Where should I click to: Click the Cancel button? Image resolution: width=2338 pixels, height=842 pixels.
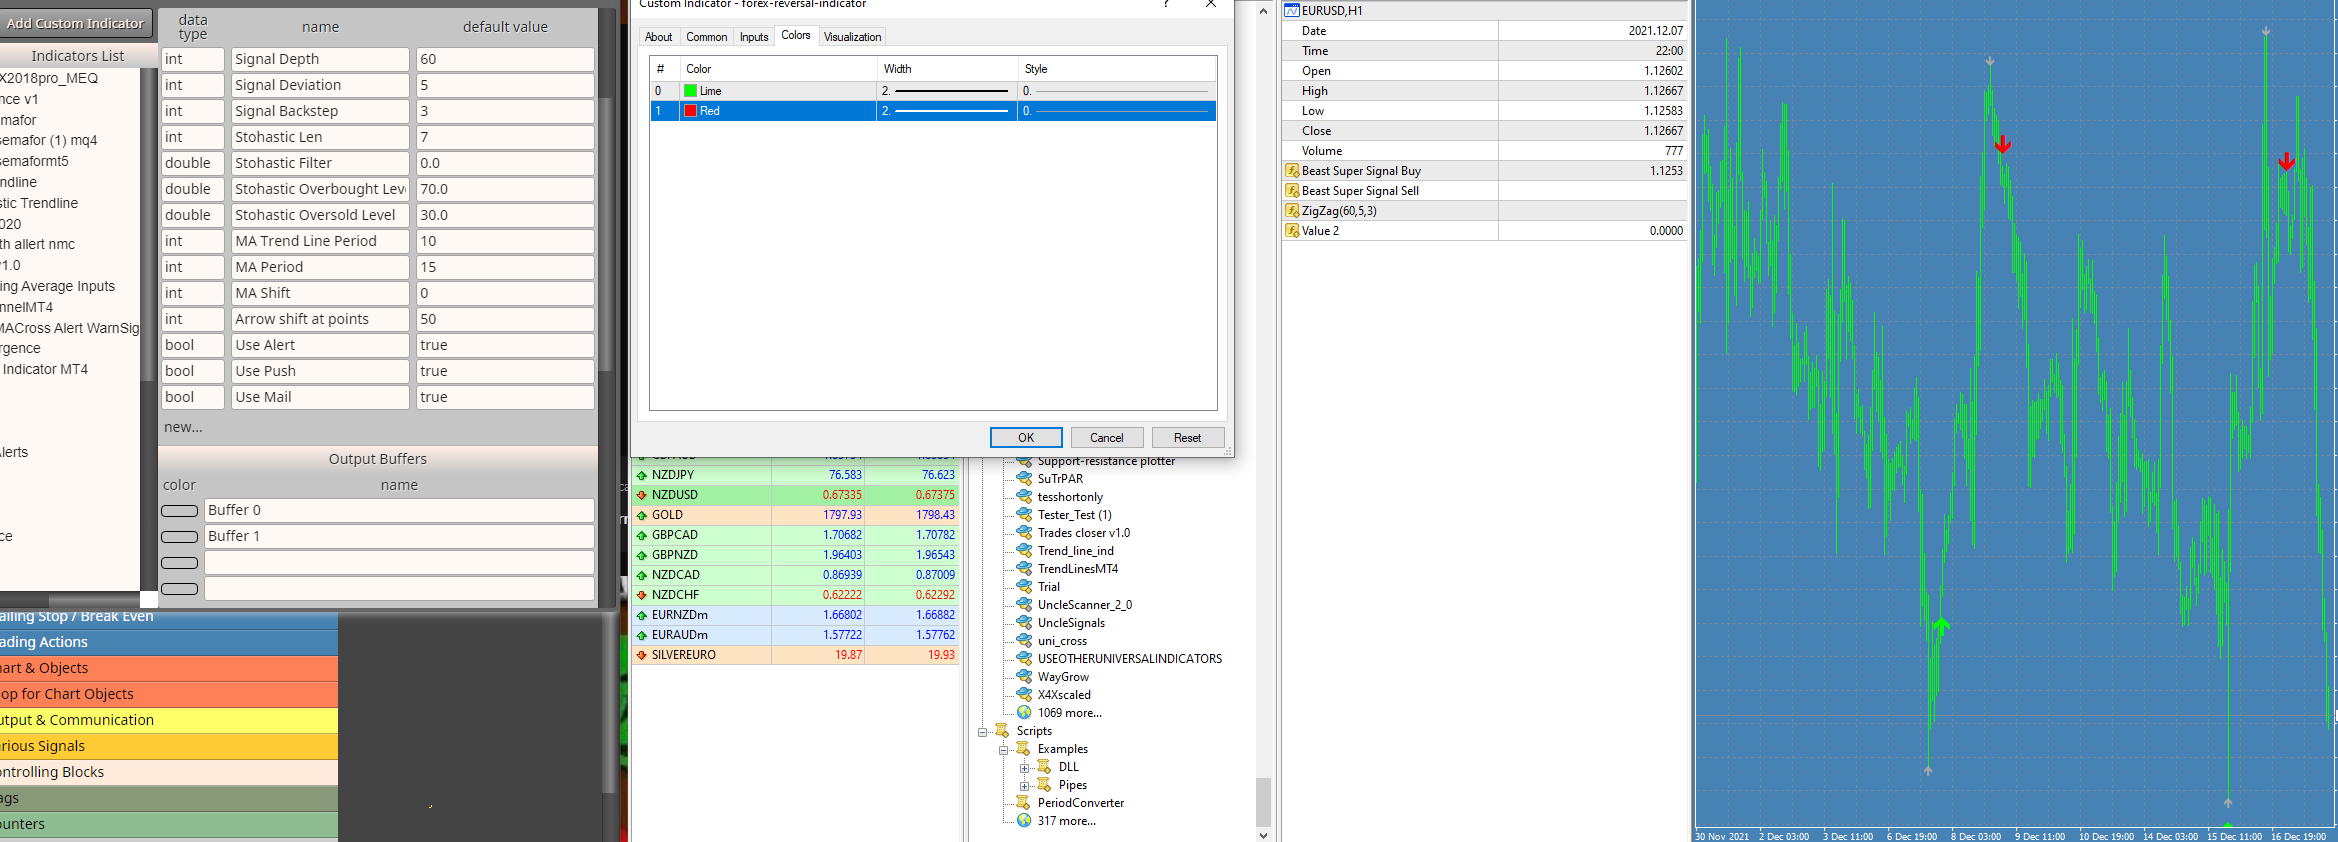pyautogui.click(x=1107, y=438)
